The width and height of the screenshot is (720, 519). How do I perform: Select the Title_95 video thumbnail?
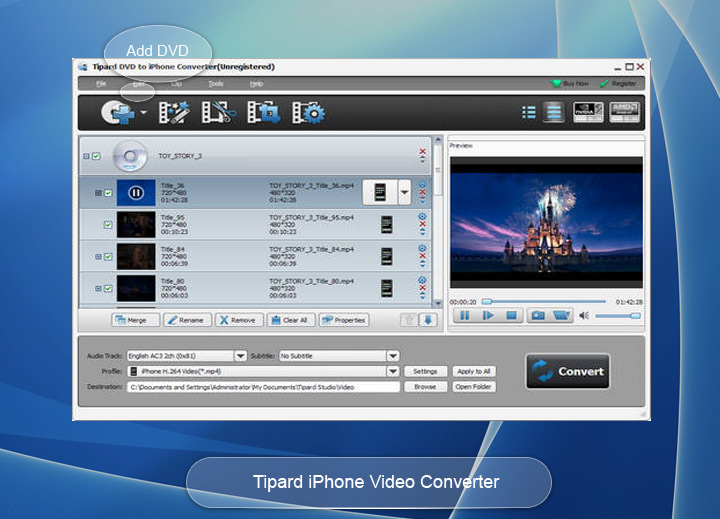pos(136,225)
